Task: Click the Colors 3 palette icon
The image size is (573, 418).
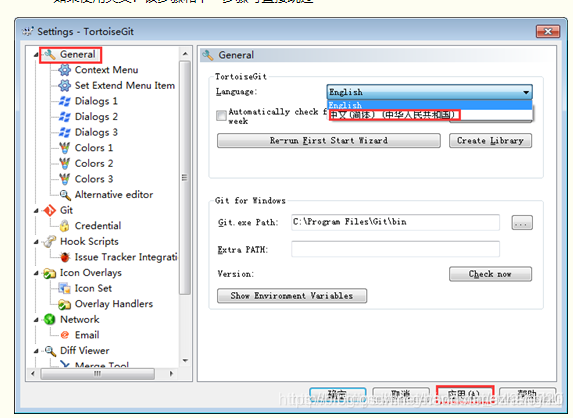Action: pos(65,179)
